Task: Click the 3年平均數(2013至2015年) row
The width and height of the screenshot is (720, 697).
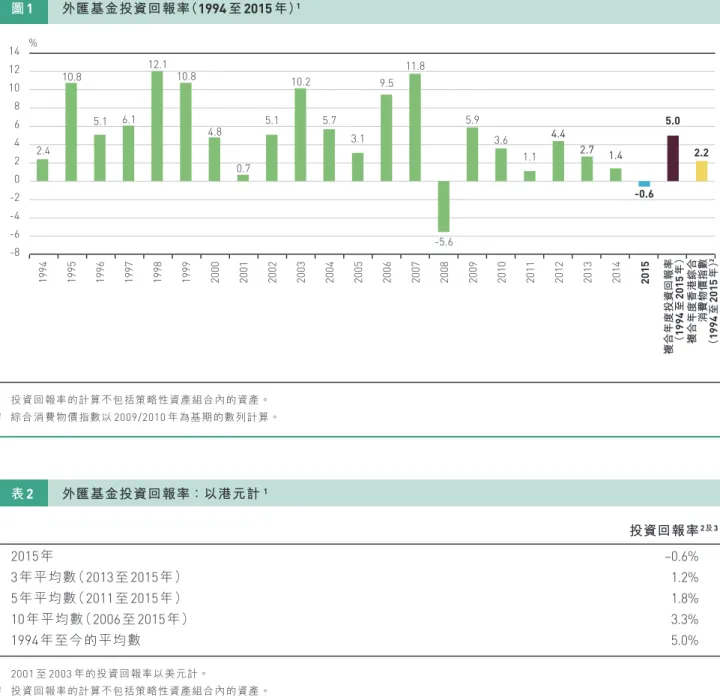Action: (96, 577)
